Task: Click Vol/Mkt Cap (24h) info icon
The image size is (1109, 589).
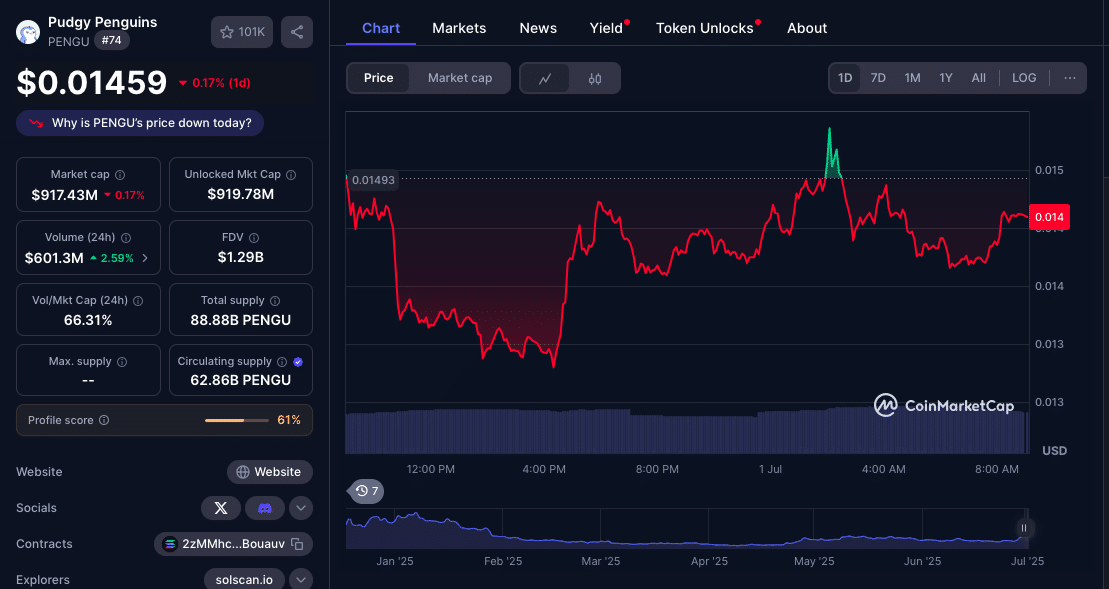Action: [x=138, y=301]
